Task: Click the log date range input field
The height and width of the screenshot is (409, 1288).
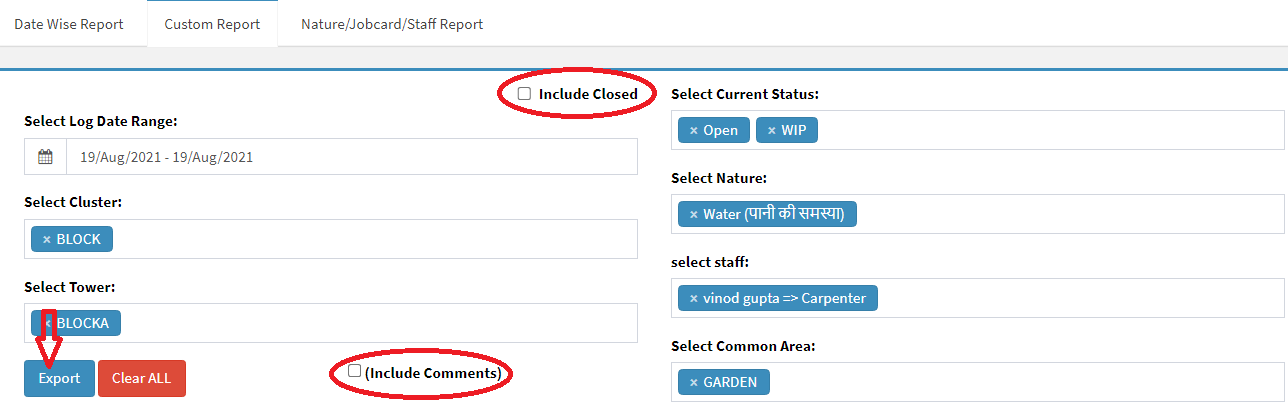Action: (x=350, y=157)
